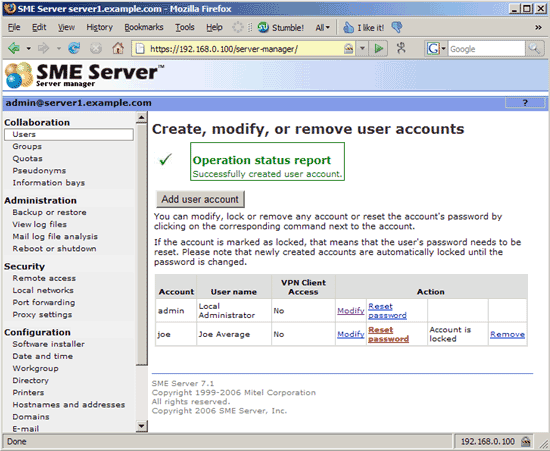
Task: Click the Add user account button
Action: tap(200, 199)
